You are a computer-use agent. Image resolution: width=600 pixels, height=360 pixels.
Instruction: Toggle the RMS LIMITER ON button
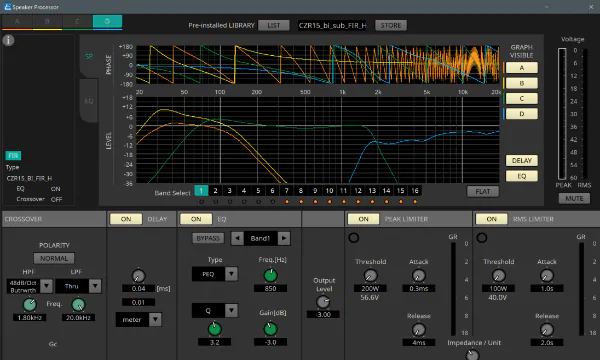[x=491, y=219]
